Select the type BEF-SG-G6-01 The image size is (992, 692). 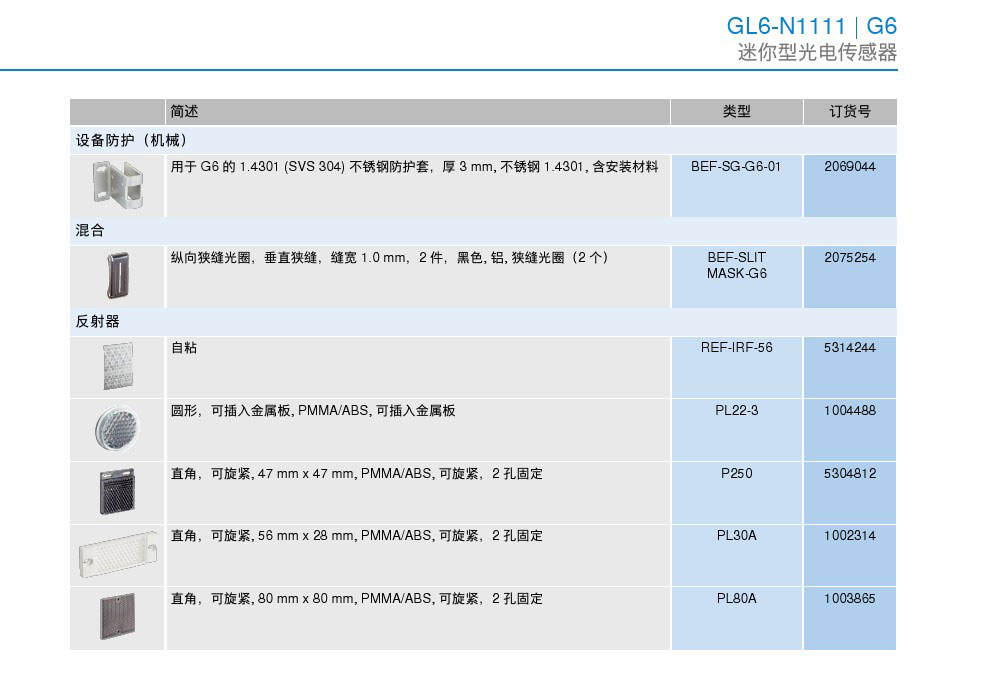tap(736, 167)
